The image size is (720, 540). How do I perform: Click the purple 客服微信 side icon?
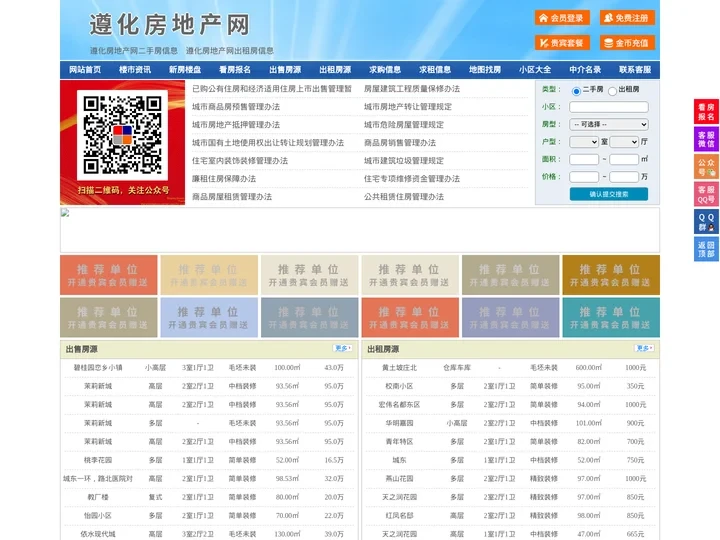(706, 139)
